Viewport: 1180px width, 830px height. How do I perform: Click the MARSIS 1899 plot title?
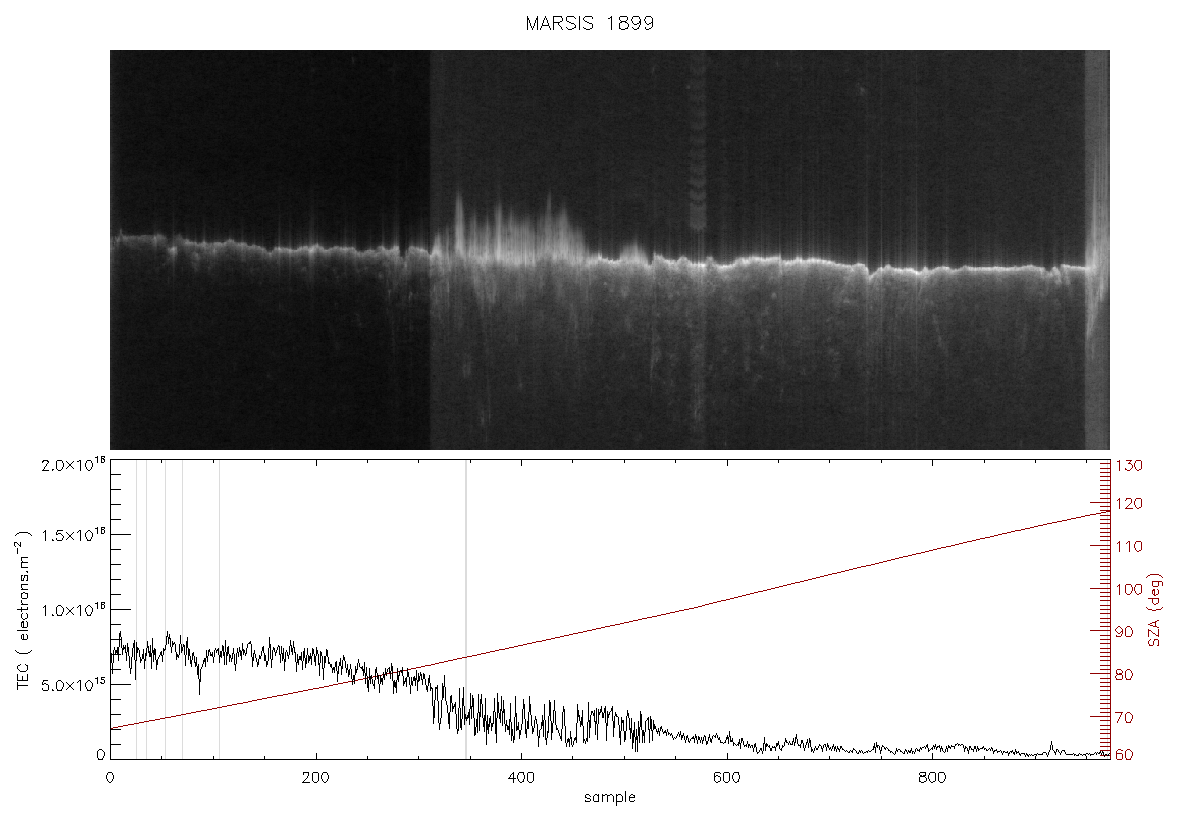(589, 23)
